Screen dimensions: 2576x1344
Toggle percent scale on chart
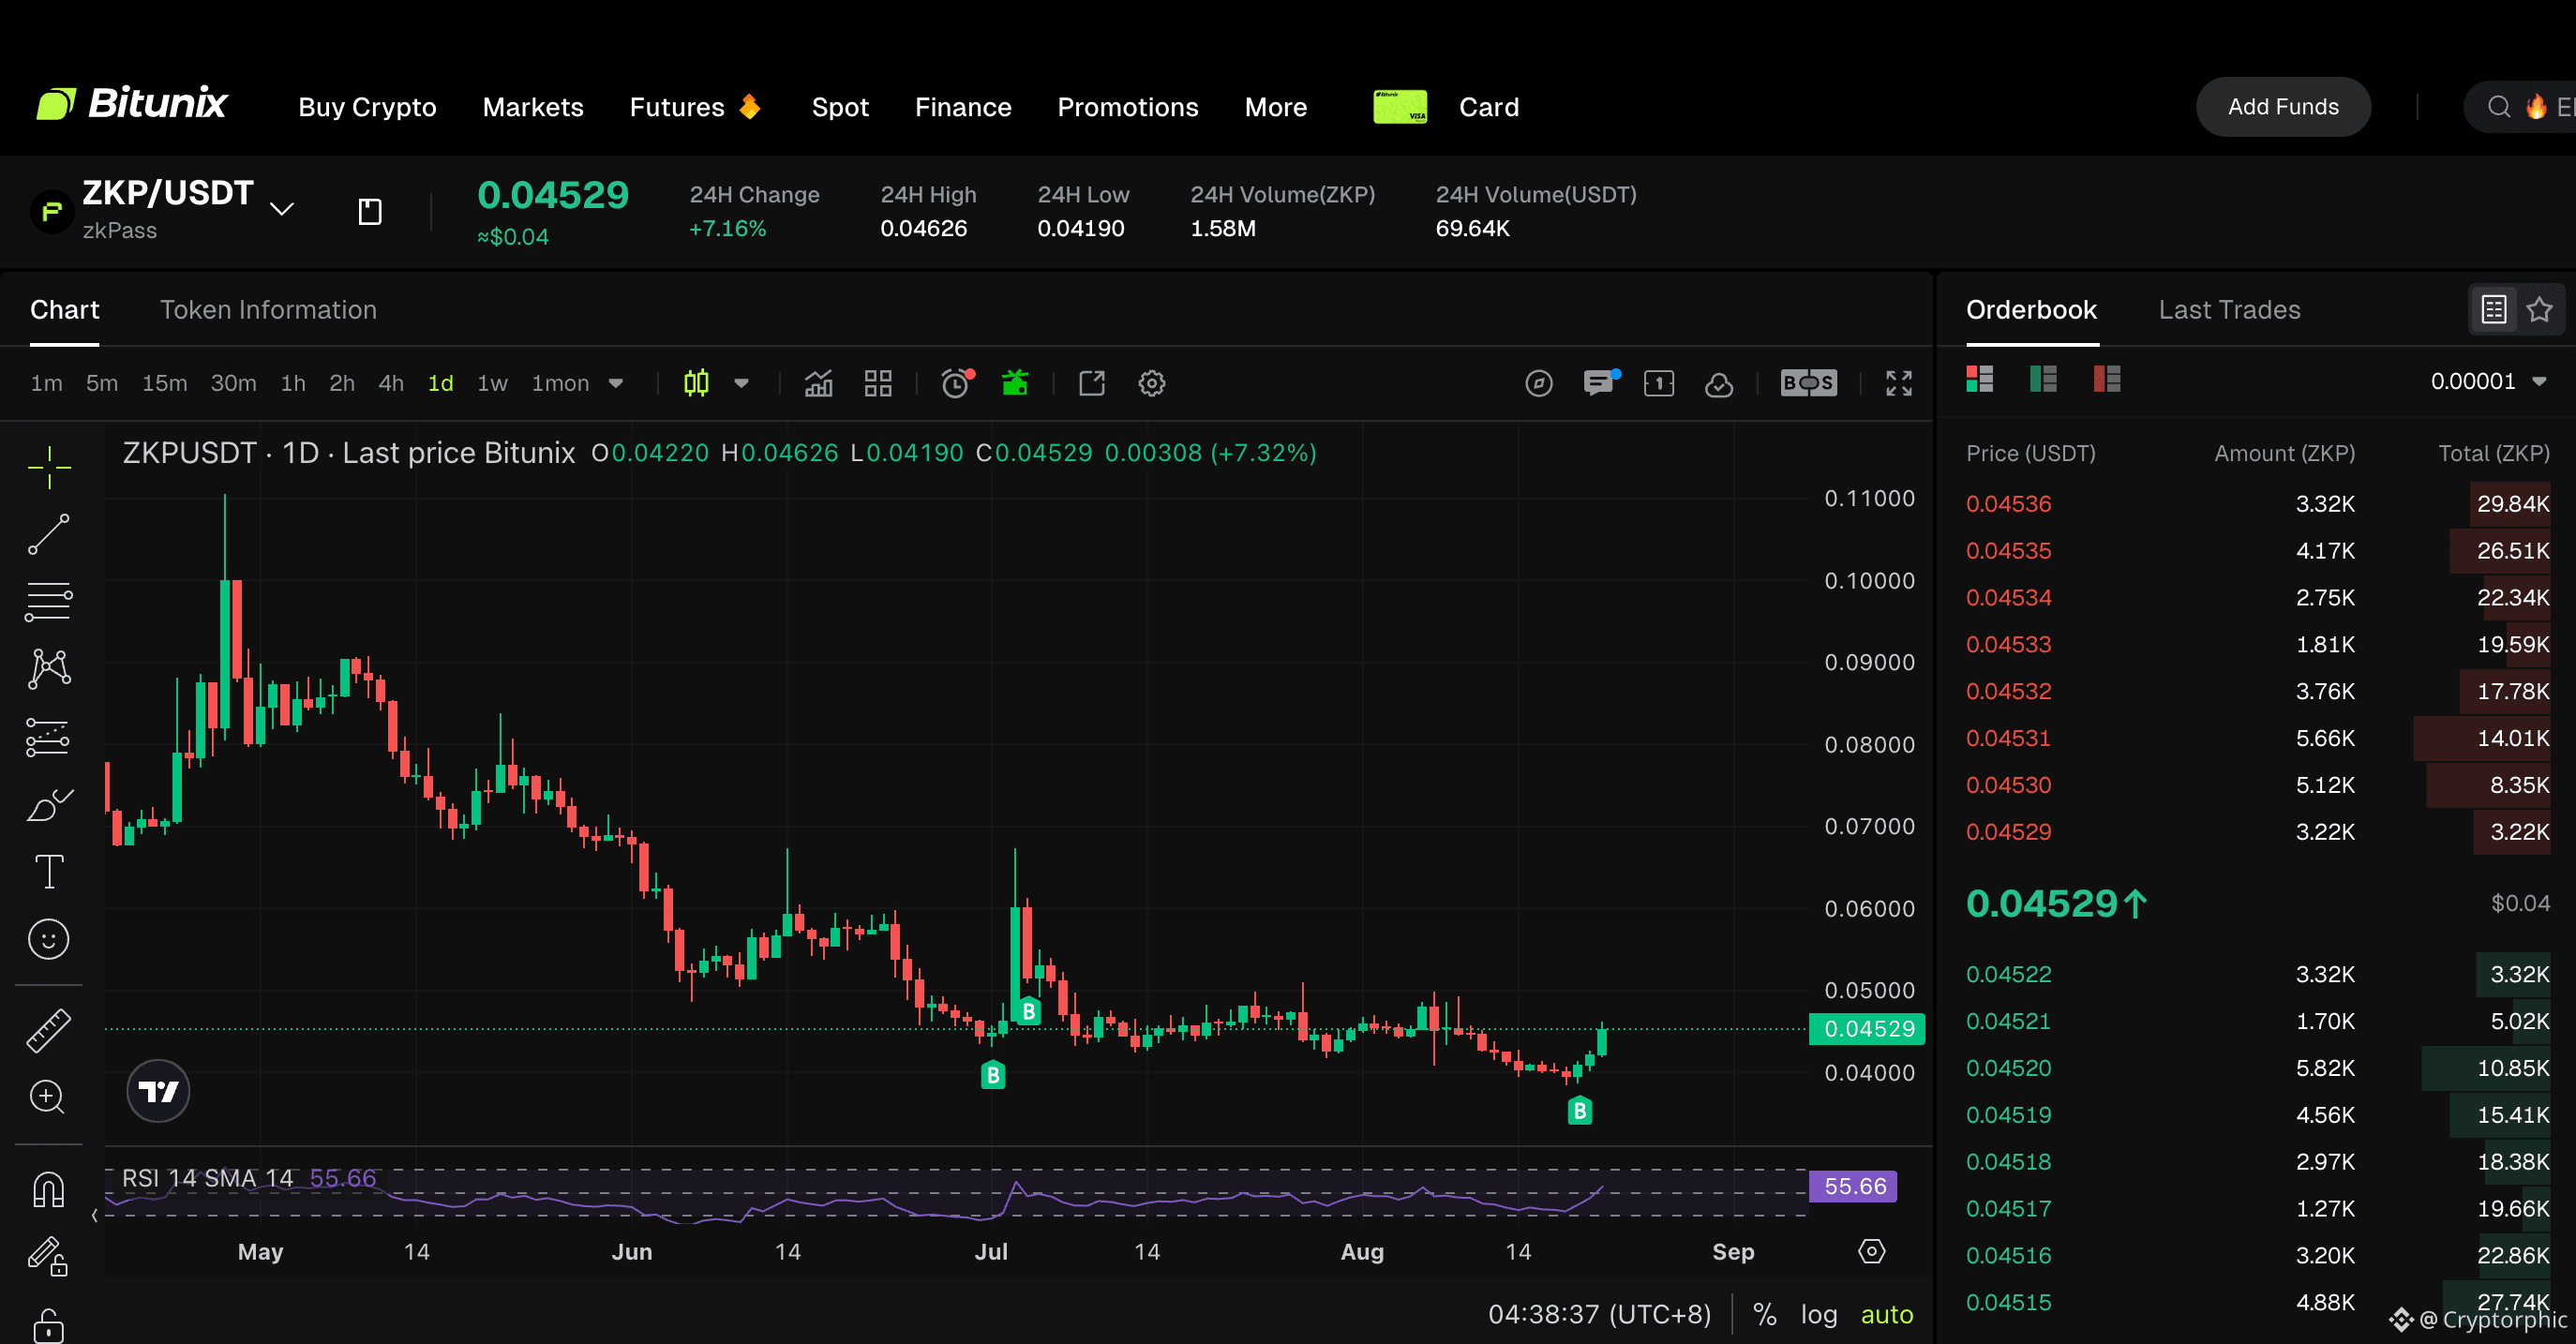1764,1314
